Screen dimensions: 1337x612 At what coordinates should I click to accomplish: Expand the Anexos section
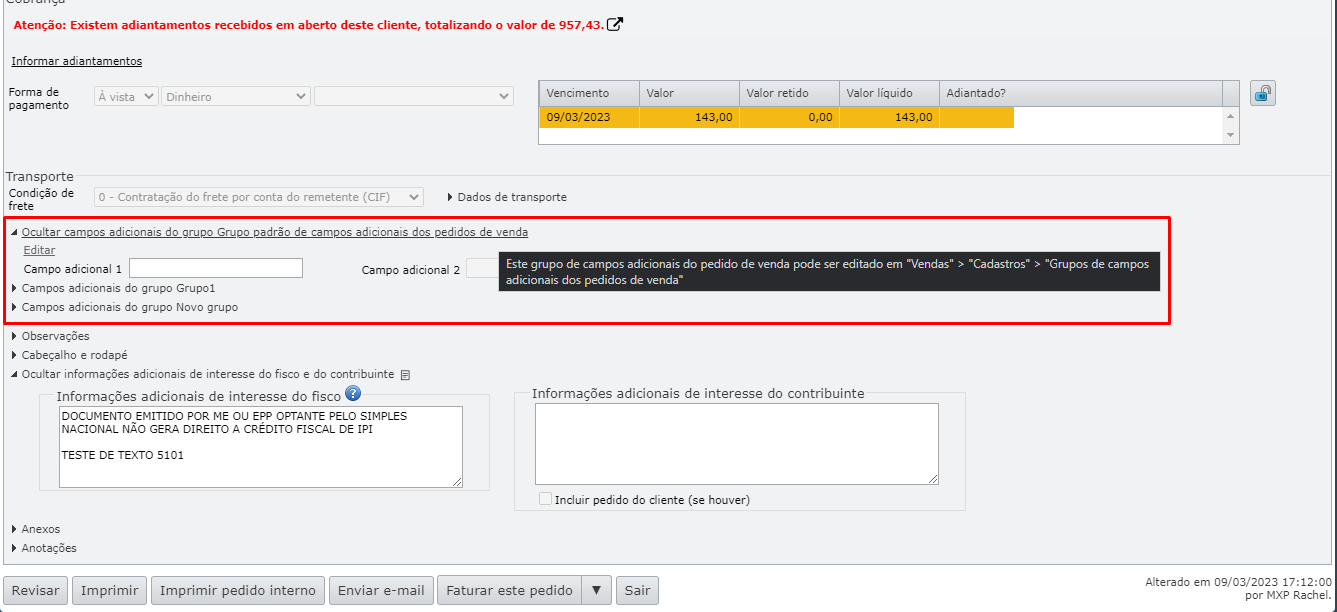point(36,529)
